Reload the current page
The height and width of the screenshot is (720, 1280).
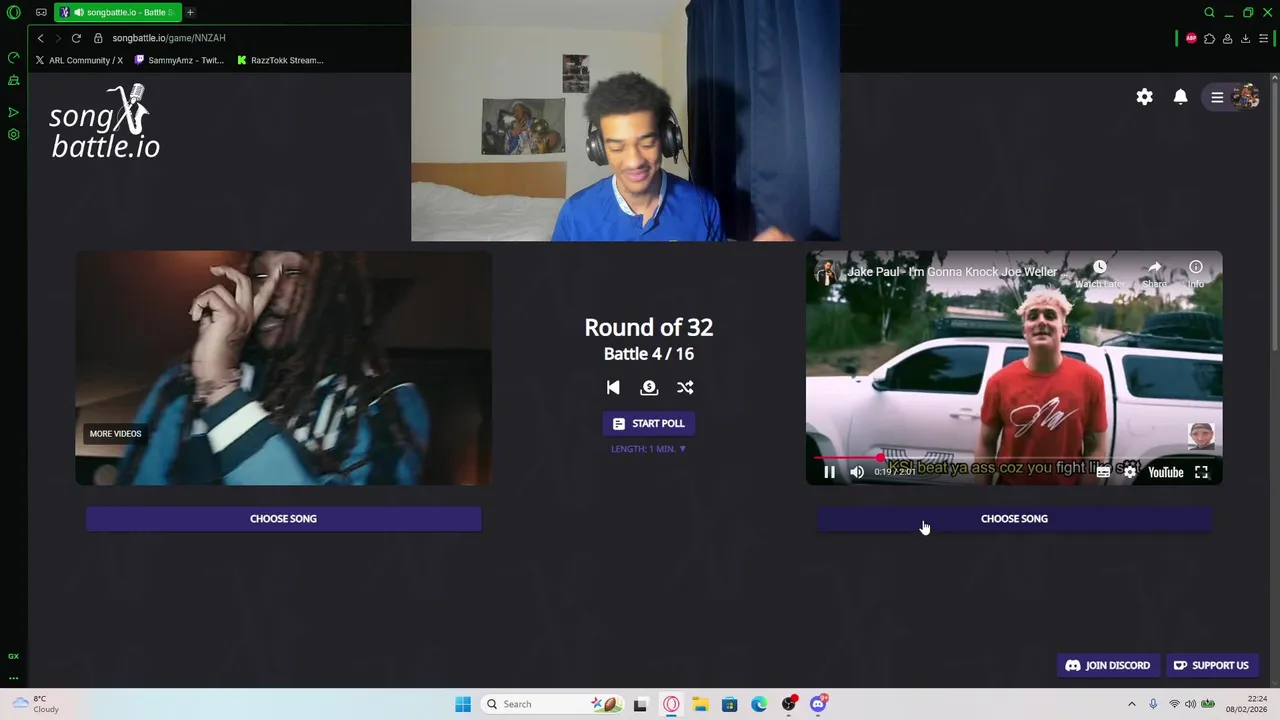[x=76, y=38]
